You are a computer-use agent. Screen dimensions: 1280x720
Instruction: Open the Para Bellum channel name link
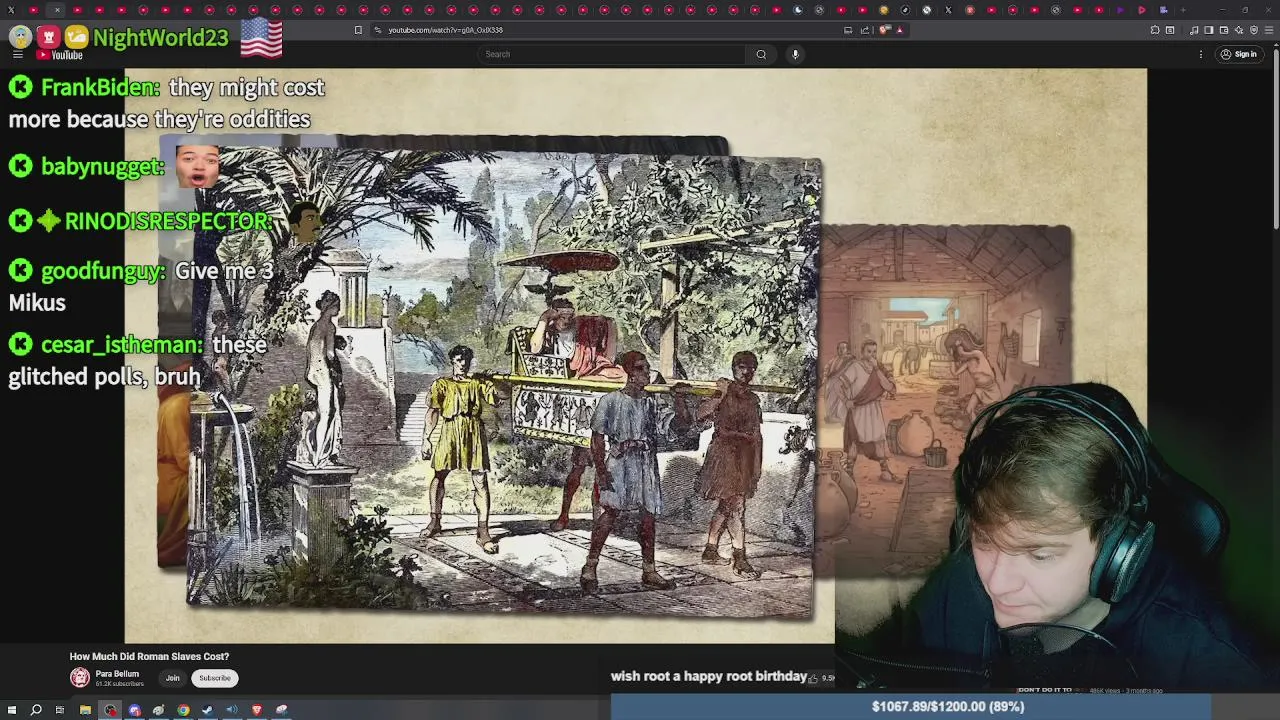pyautogui.click(x=117, y=674)
